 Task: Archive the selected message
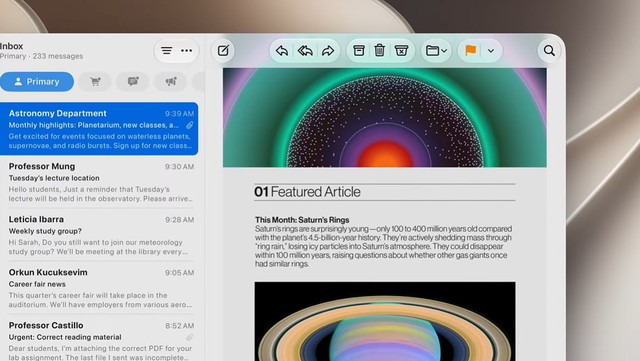pos(359,51)
